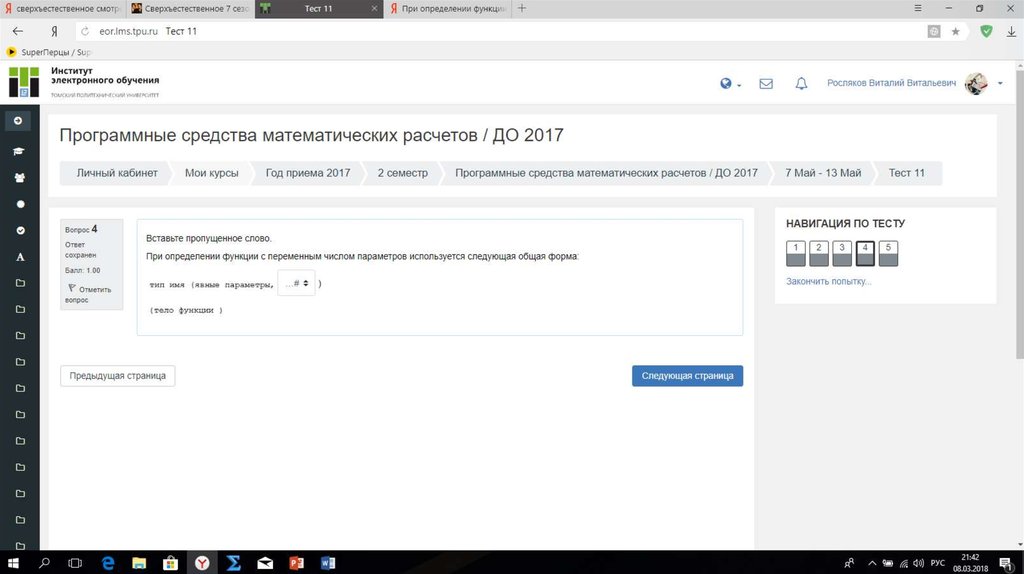This screenshot has height=574, width=1024.
Task: Jump to question 3 in test navigation
Action: coord(842,253)
